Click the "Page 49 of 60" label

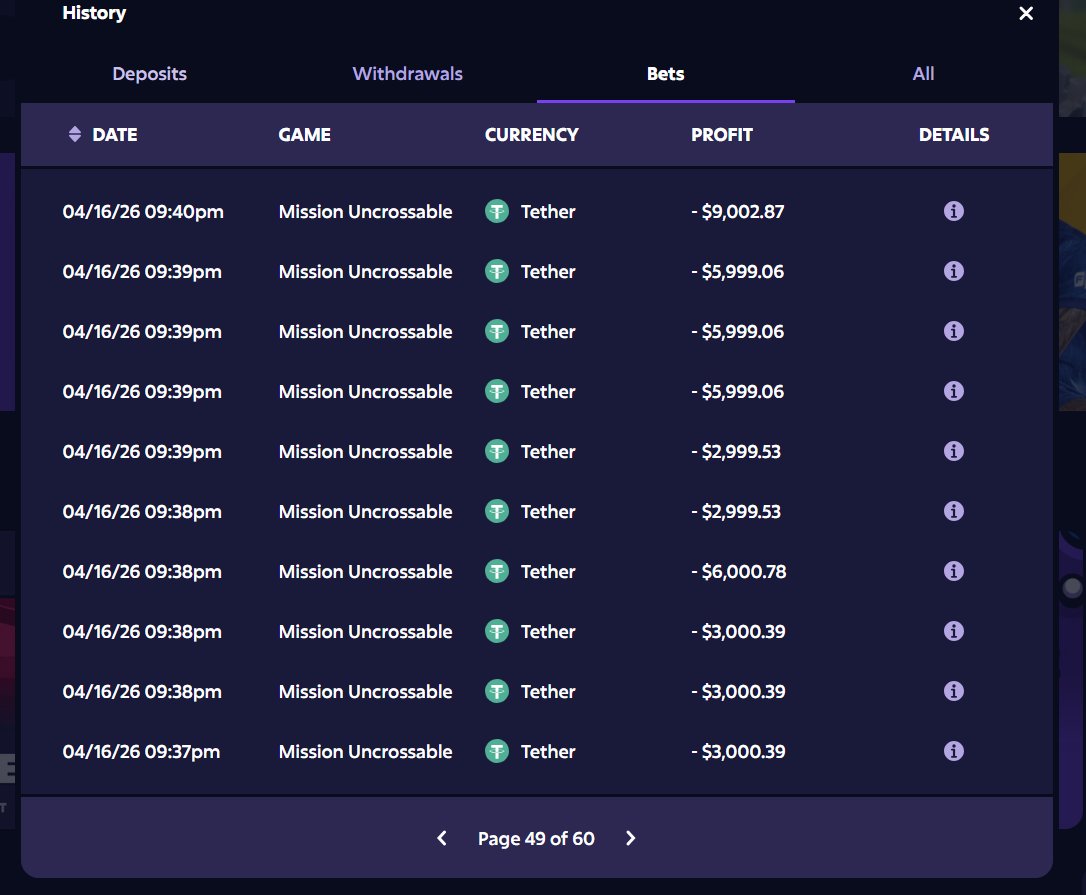536,839
